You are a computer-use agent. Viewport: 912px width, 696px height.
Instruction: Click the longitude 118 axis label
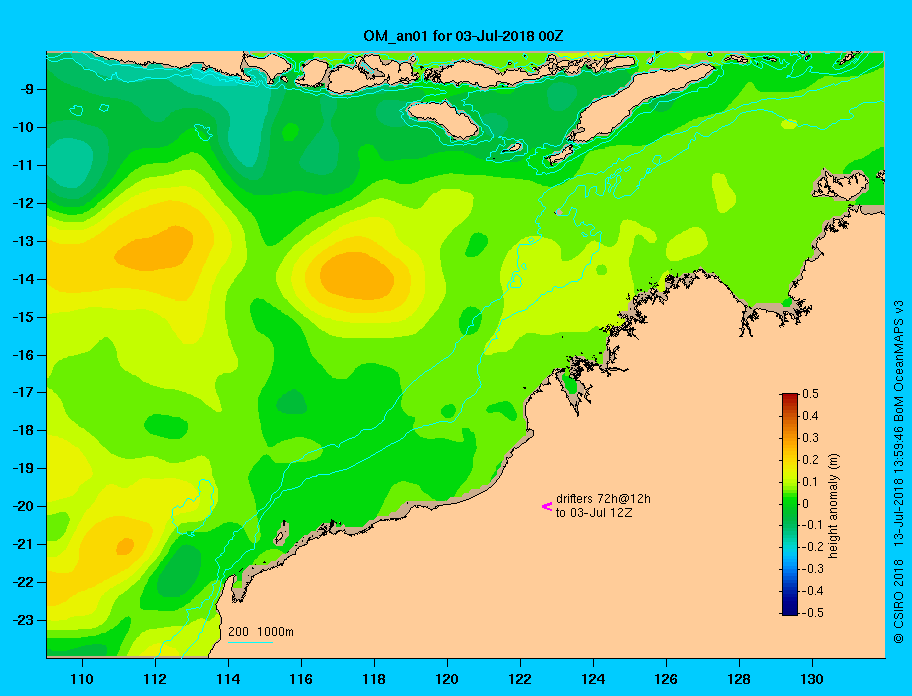click(x=374, y=679)
